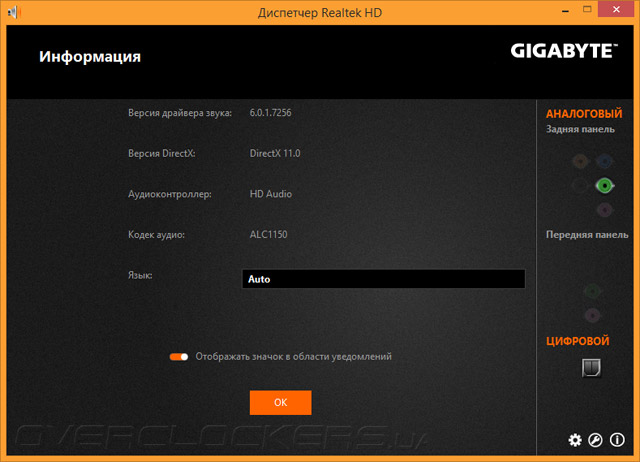Click the АНАЛОГОВЫЙ section heading
Image resolution: width=640 pixels, height=462 pixels.
coord(584,113)
